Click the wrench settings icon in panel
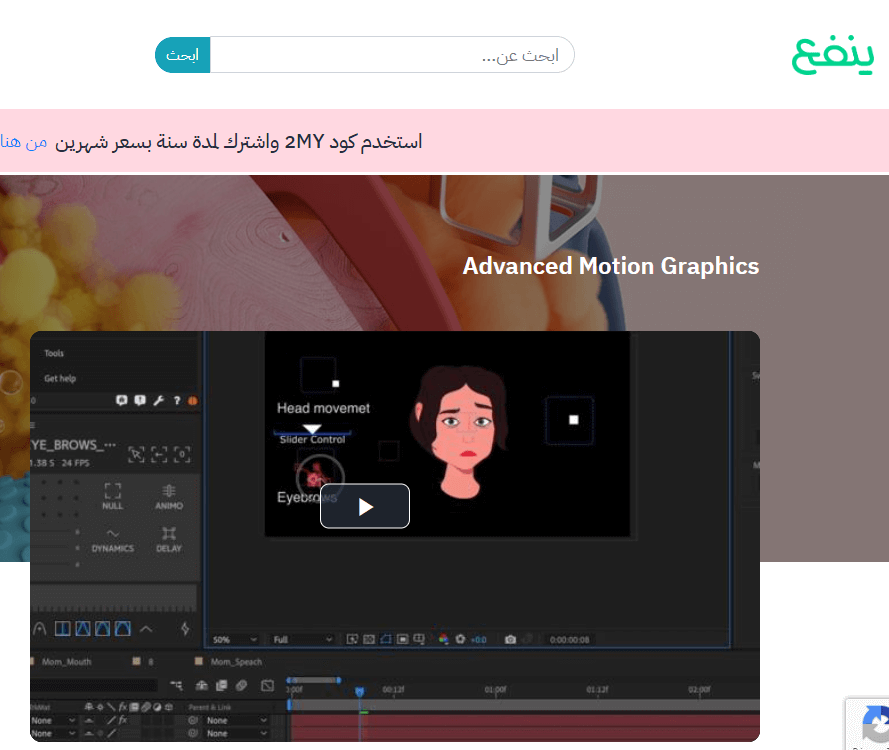Screen dimensions: 889x750 click(x=158, y=401)
